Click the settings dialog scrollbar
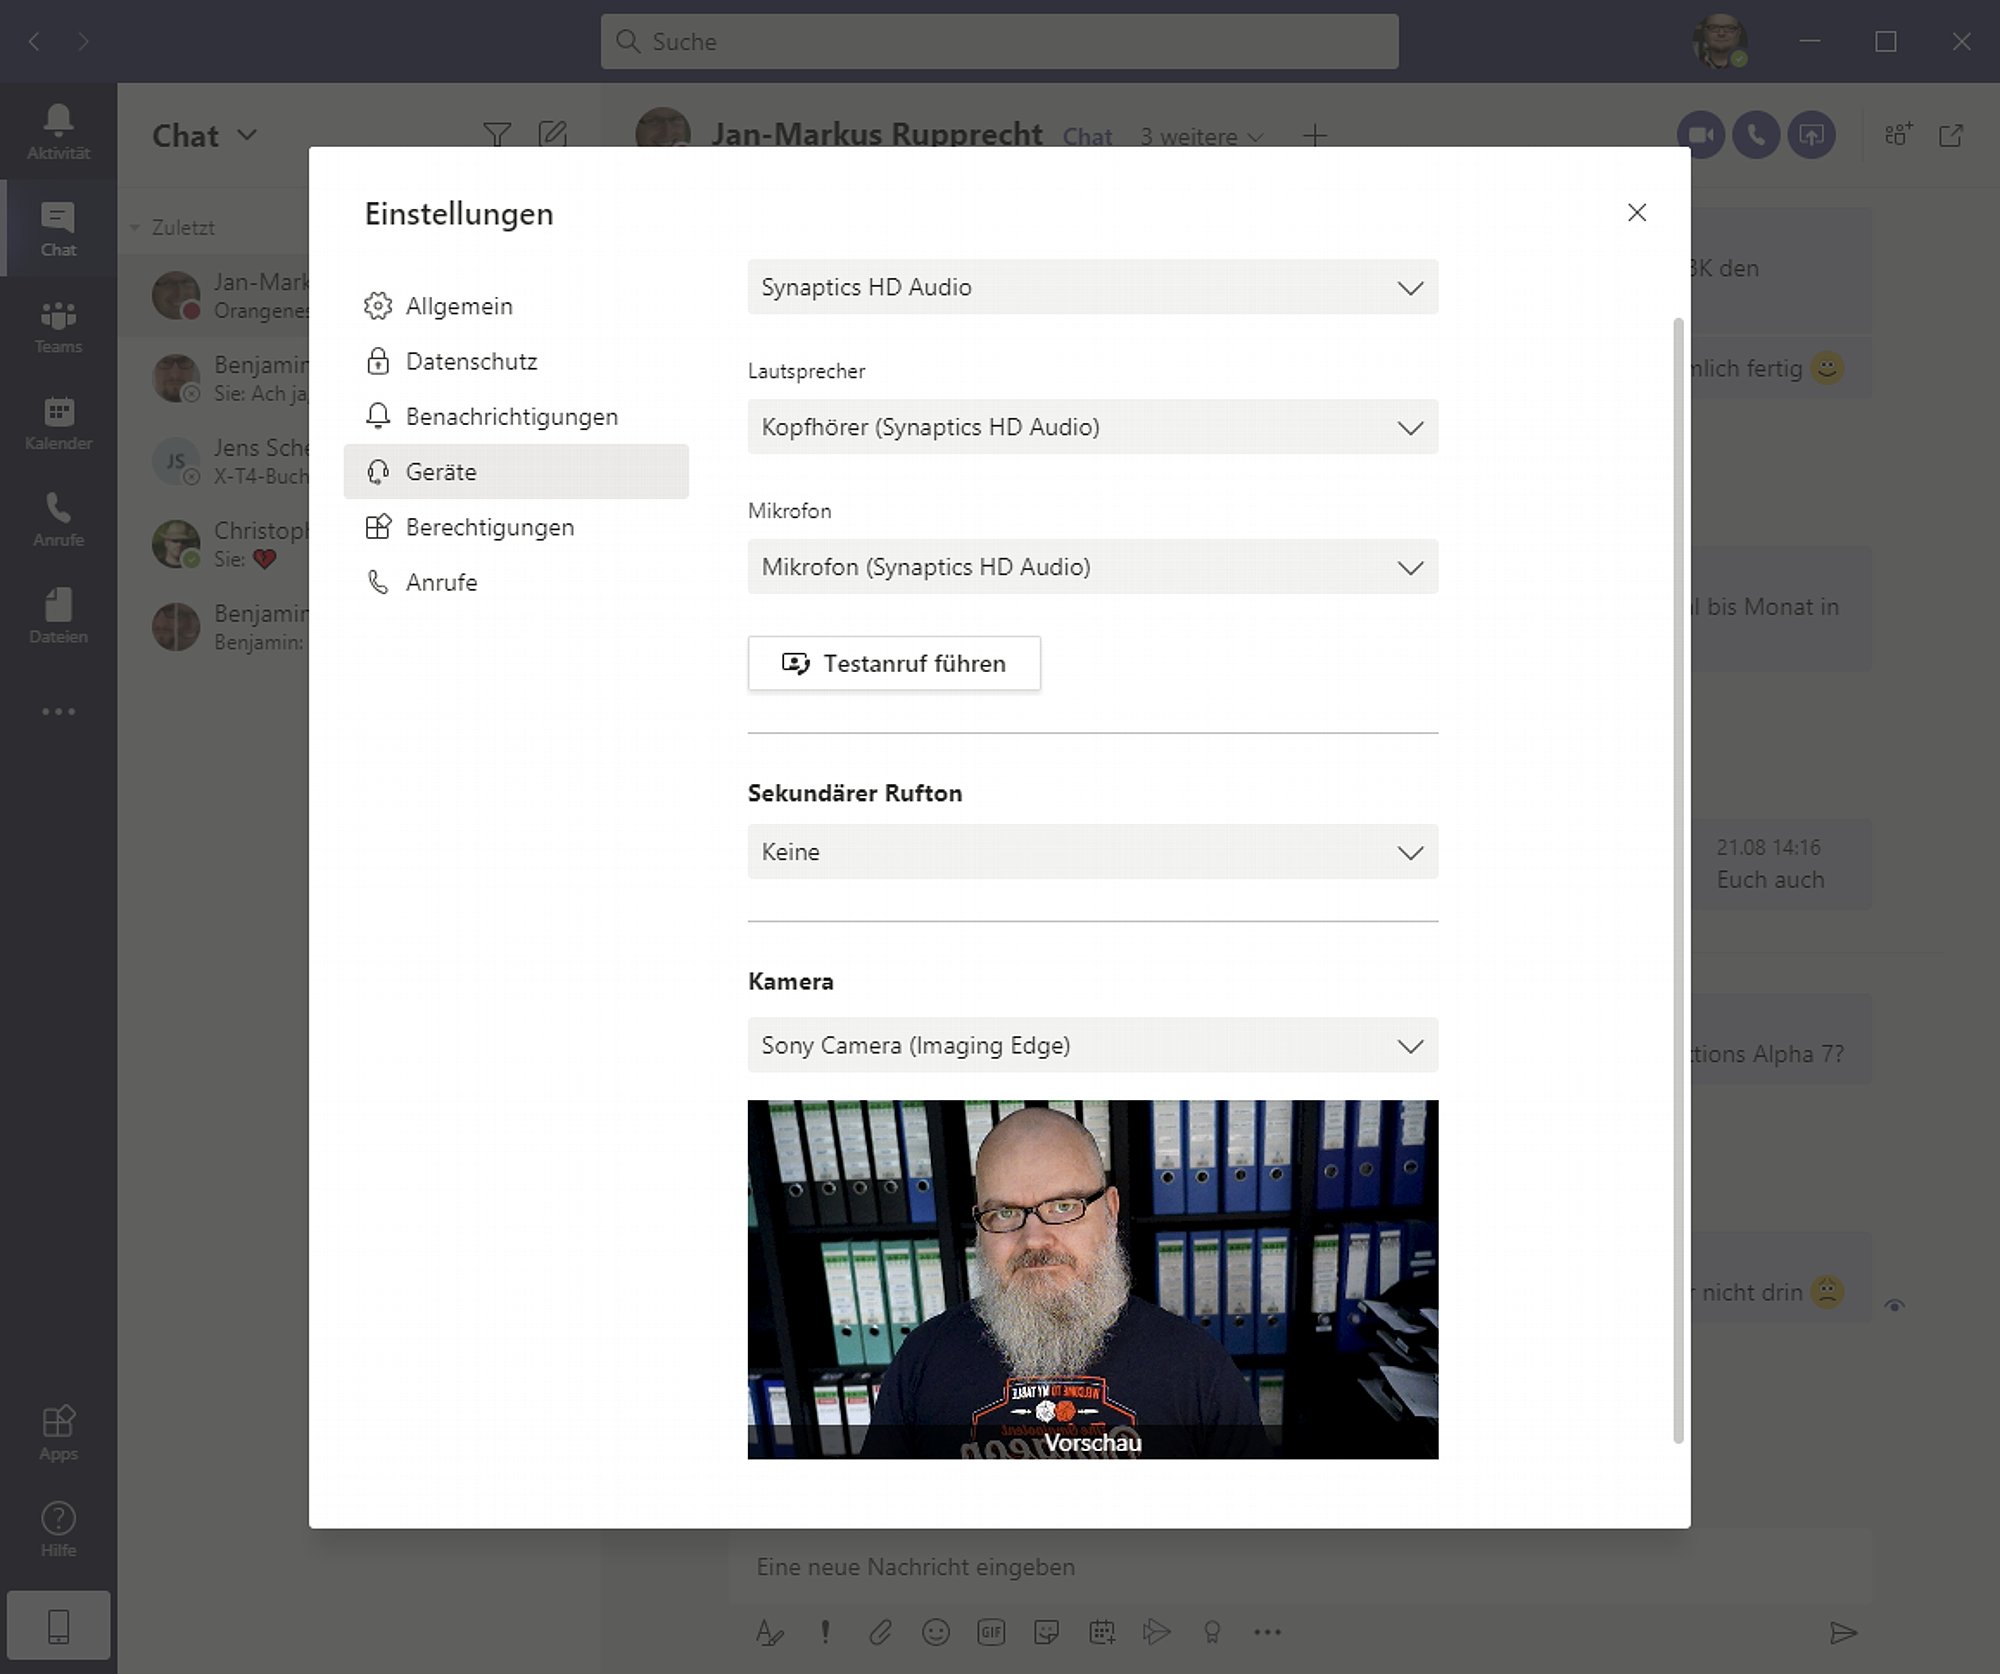 coord(1678,880)
